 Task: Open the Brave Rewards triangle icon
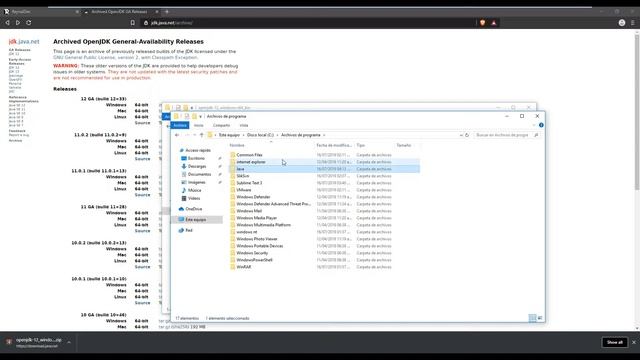click(494, 23)
